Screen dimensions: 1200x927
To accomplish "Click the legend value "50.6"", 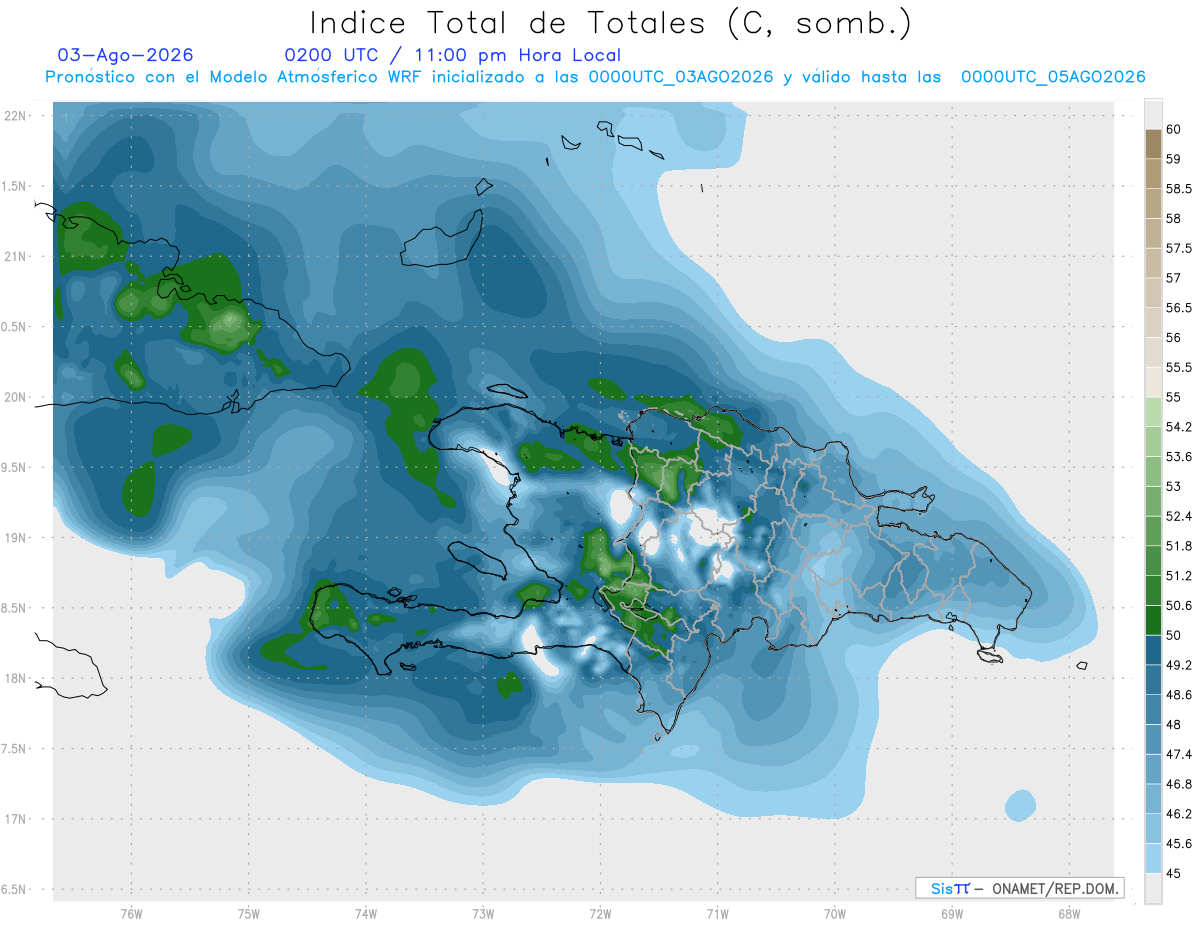I will point(1178,606).
